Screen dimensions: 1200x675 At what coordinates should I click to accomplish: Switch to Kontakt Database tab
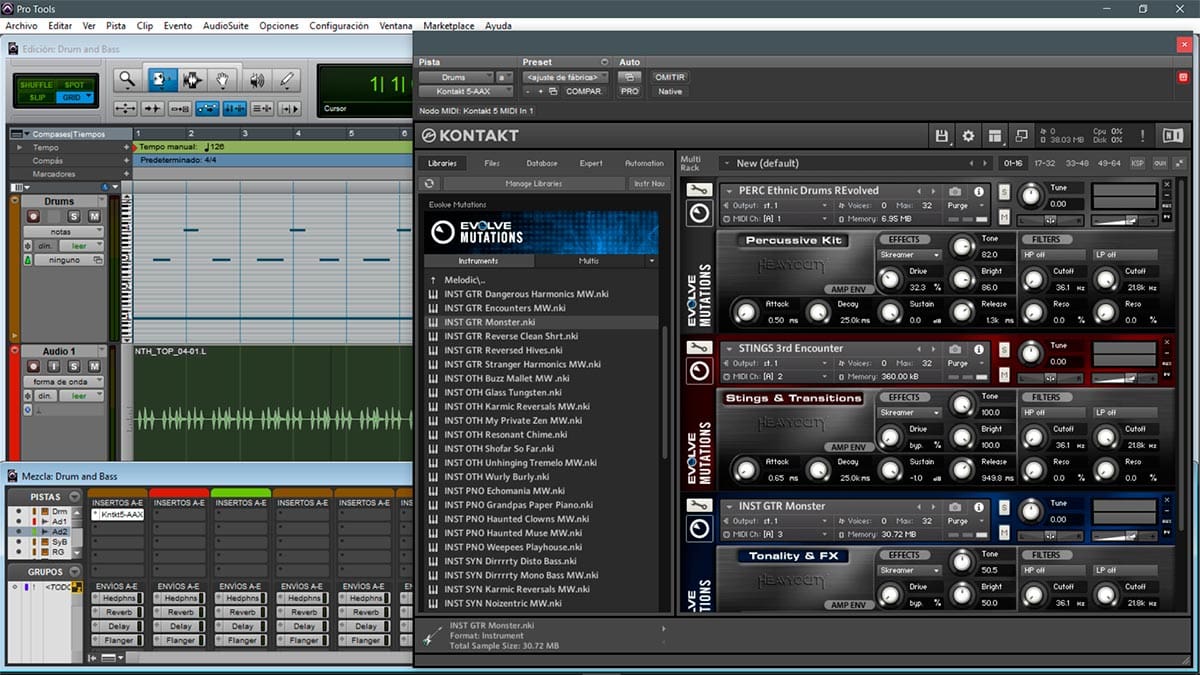(542, 163)
